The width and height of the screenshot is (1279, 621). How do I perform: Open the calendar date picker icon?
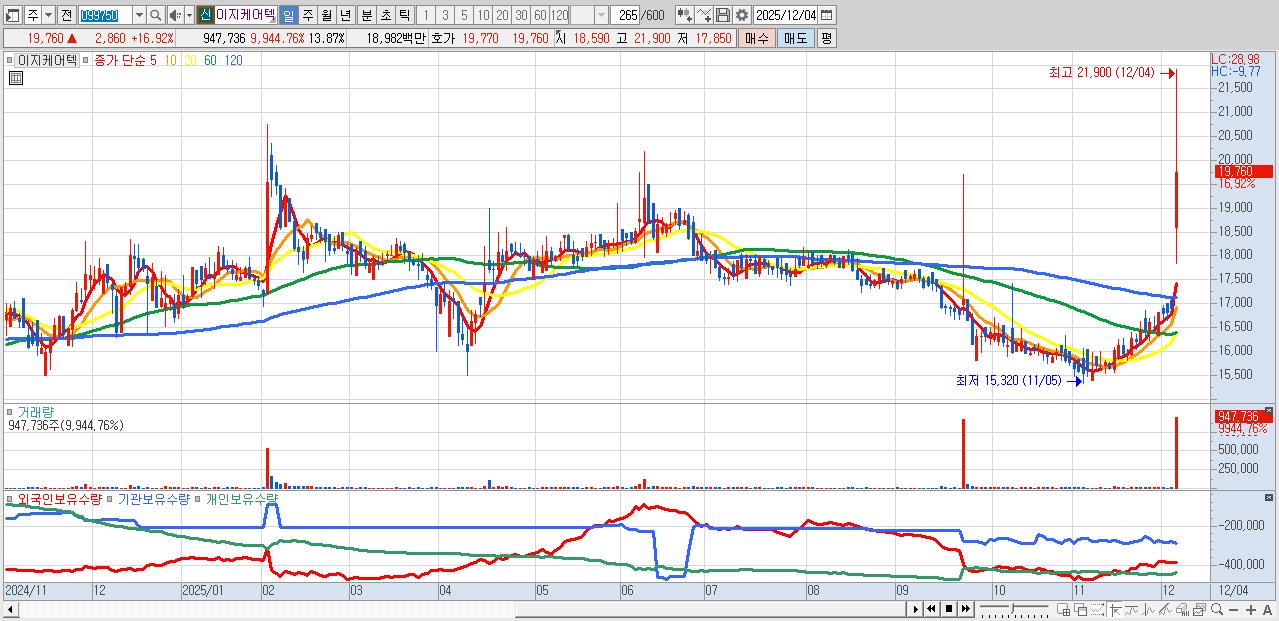coord(826,15)
